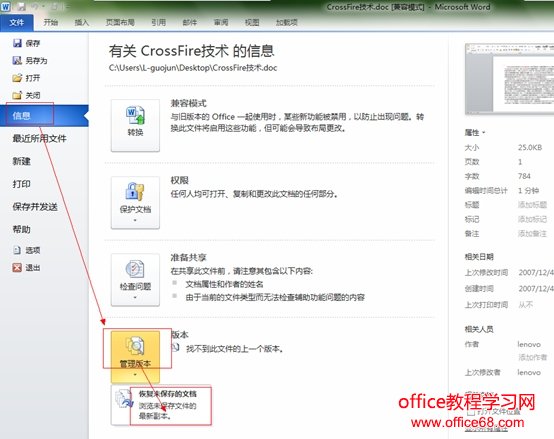Click the 相关人员 section heading
Screen dimensions: 554x439
pyautogui.click(x=479, y=329)
